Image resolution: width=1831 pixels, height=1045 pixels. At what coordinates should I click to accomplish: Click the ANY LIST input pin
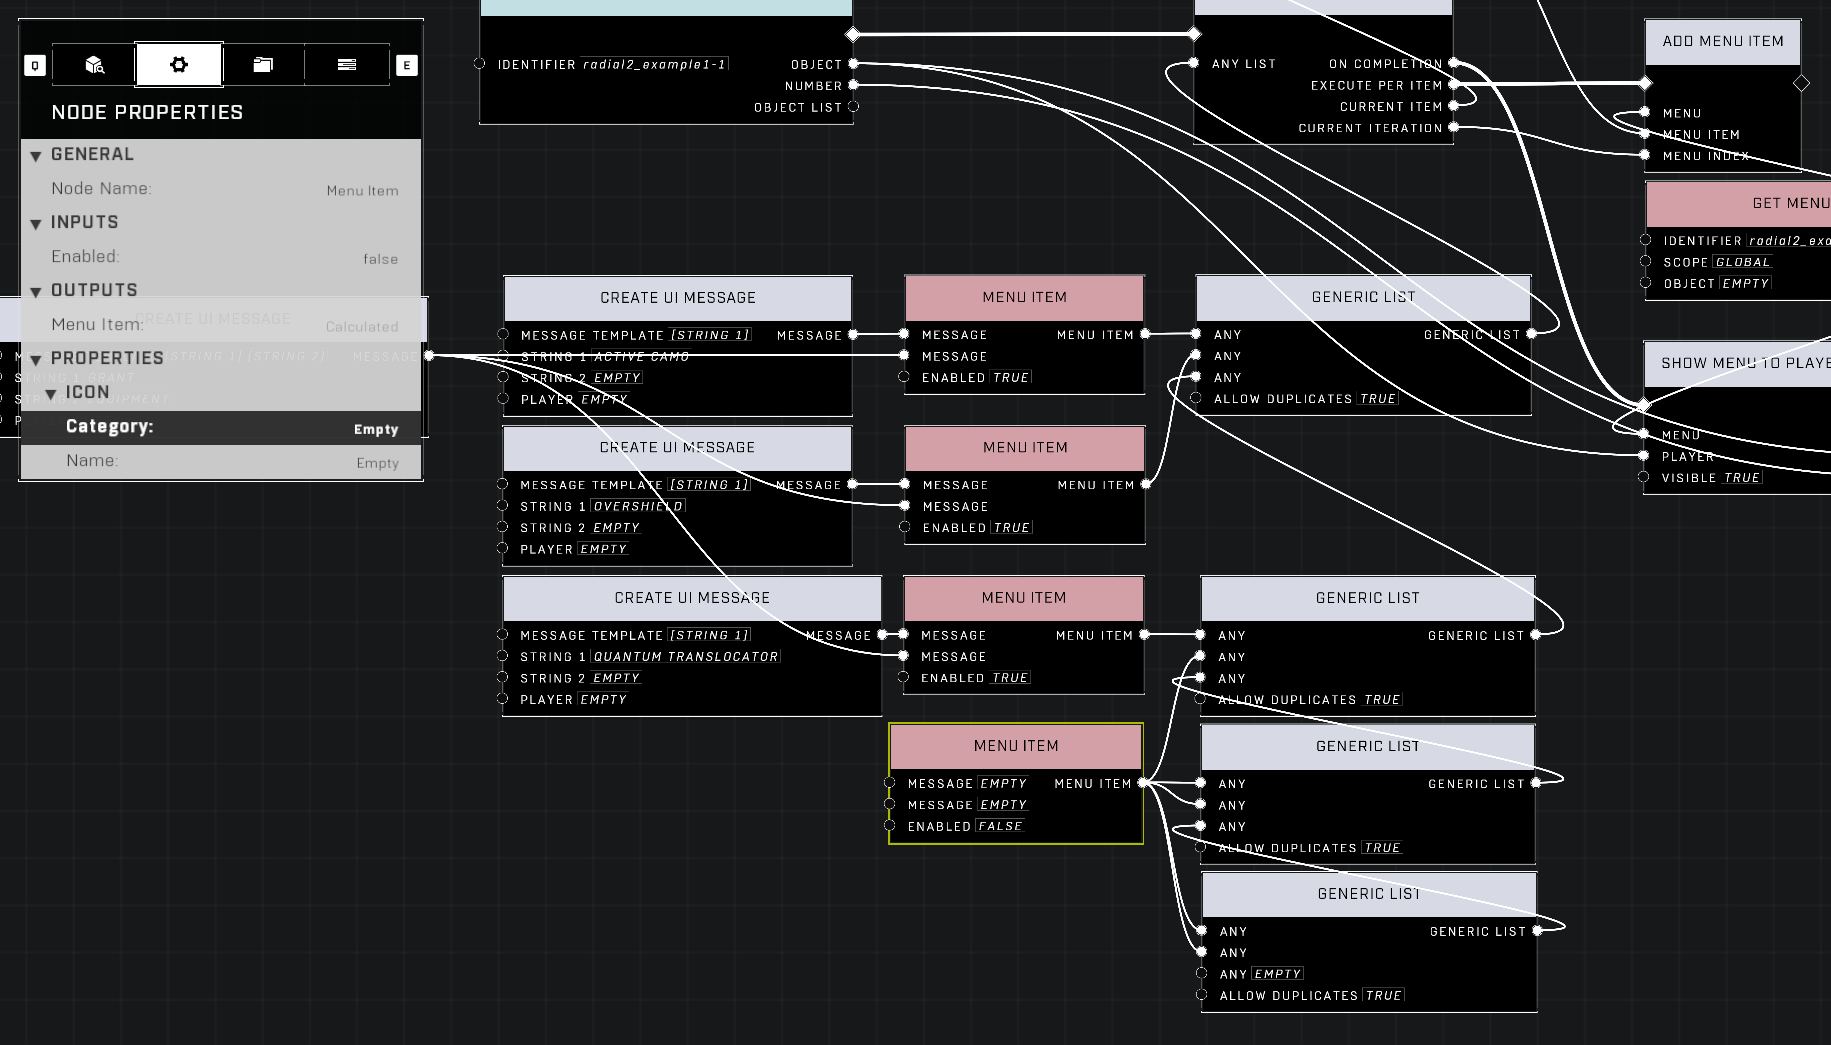click(x=1194, y=64)
